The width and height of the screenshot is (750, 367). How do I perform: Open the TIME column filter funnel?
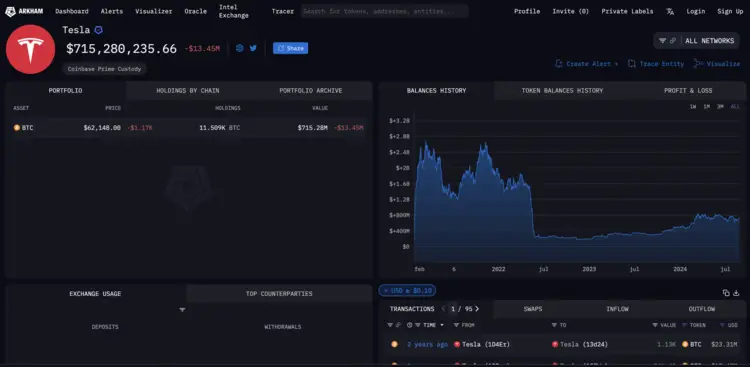pyautogui.click(x=418, y=325)
